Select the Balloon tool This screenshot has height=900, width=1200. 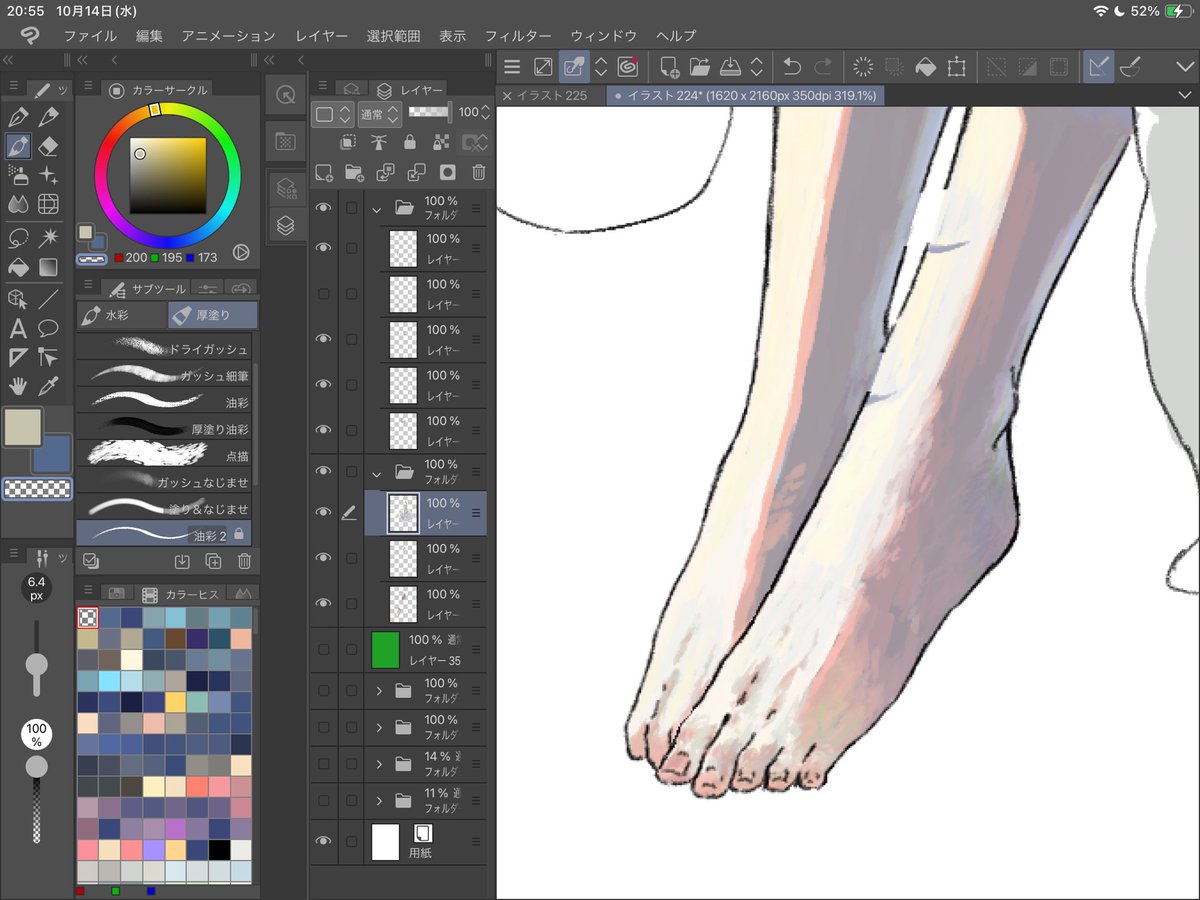48,328
